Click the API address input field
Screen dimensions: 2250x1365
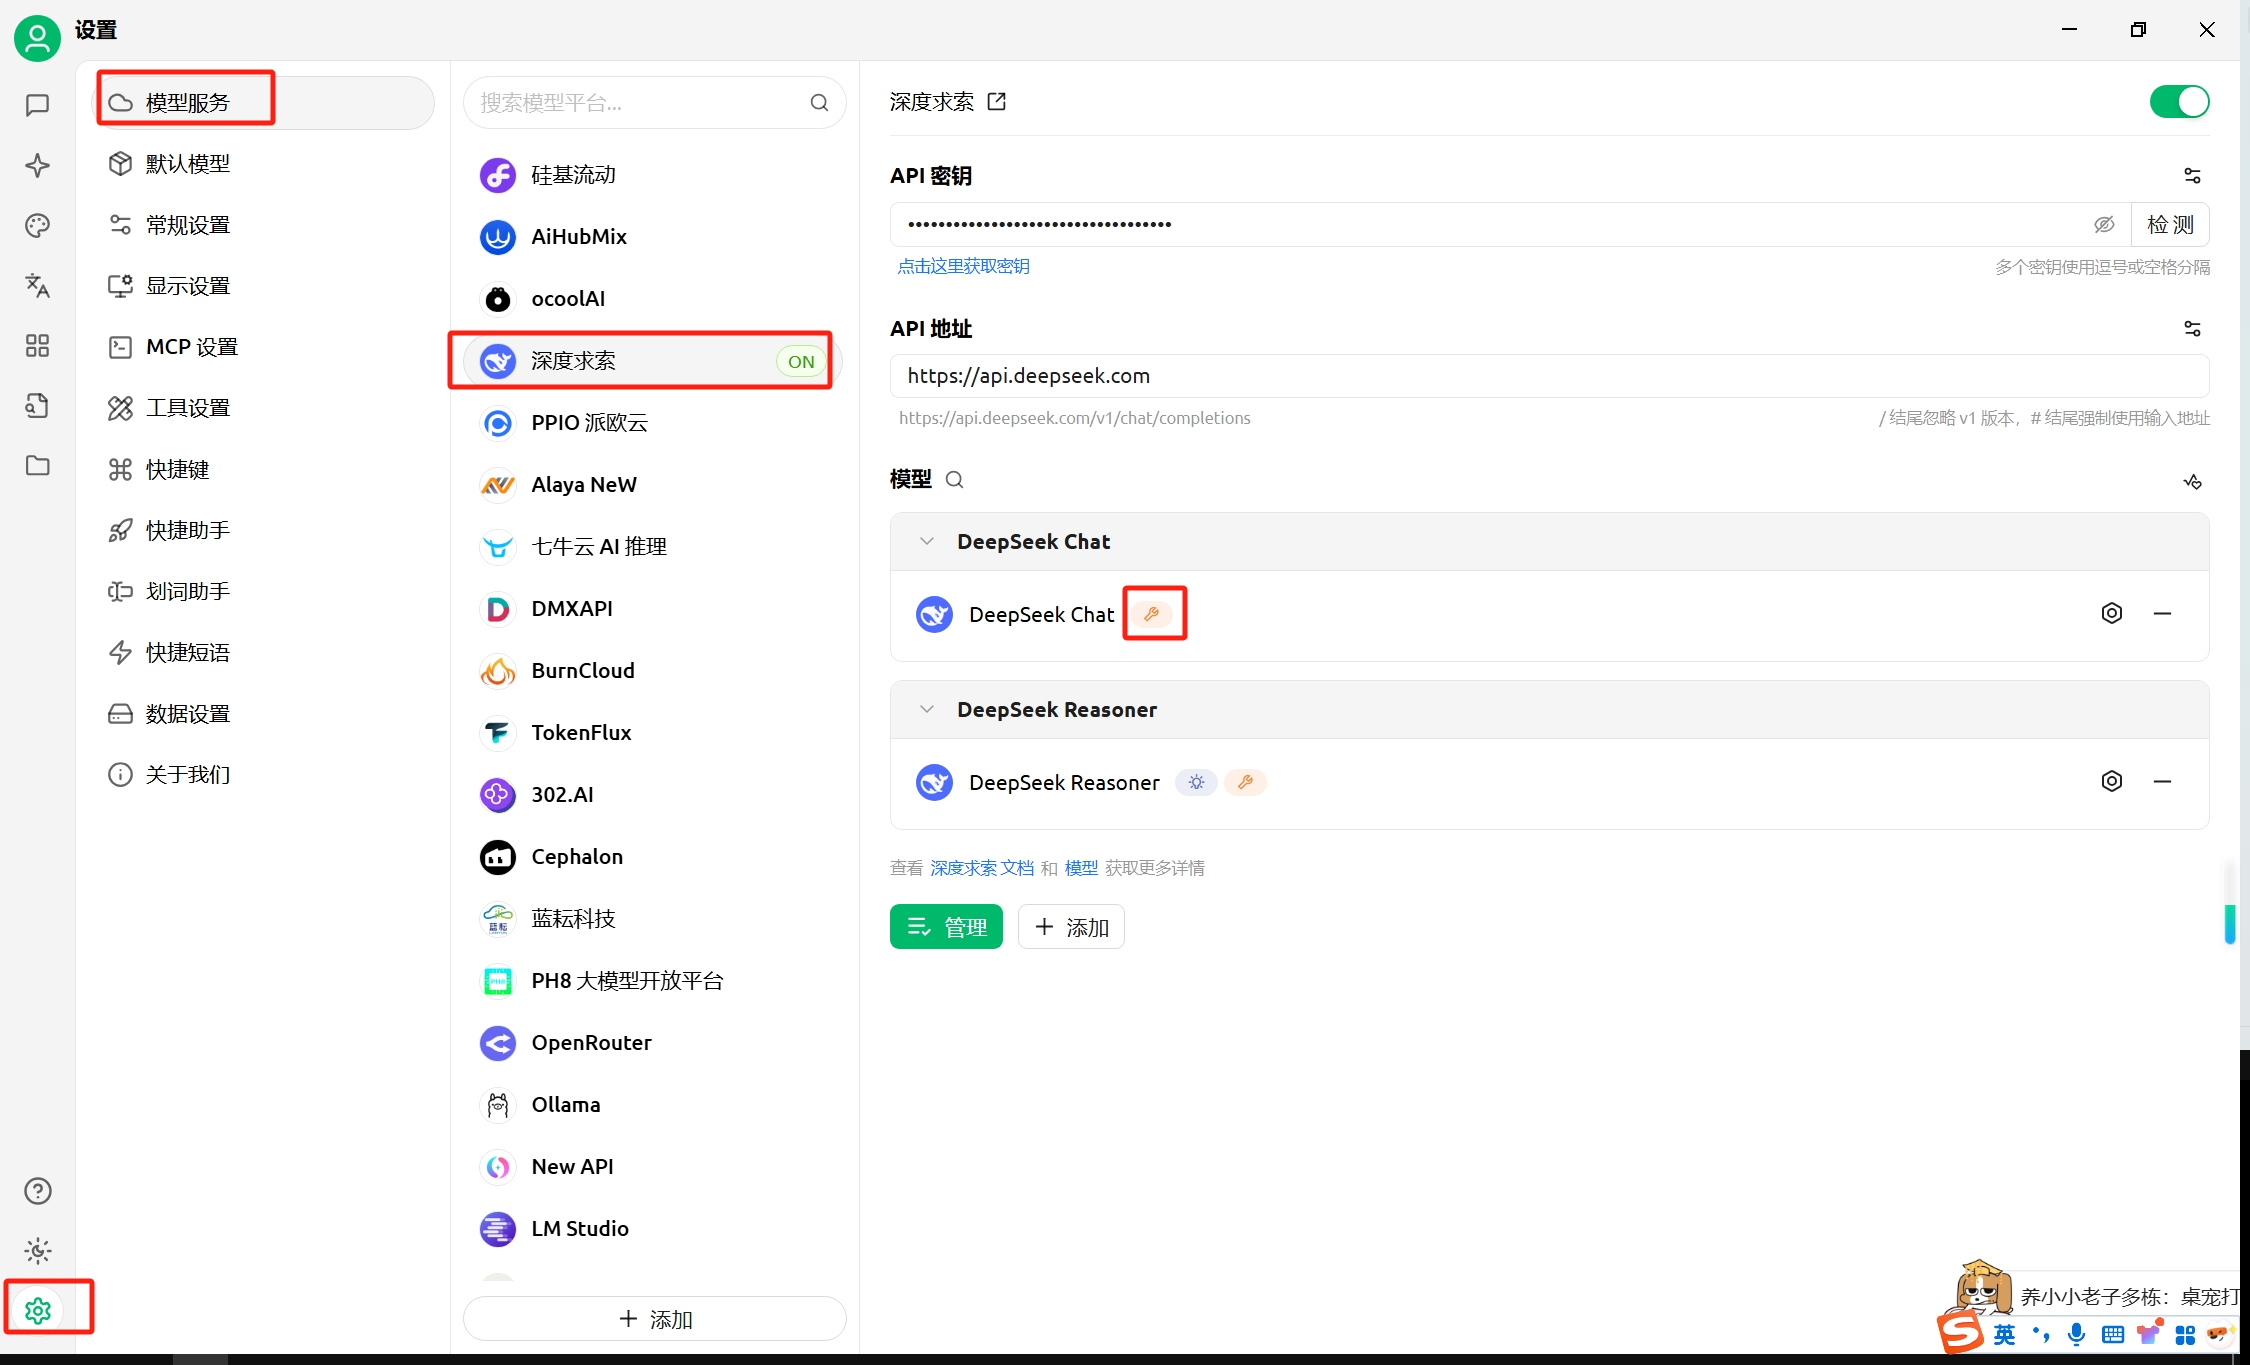[x=1549, y=376]
